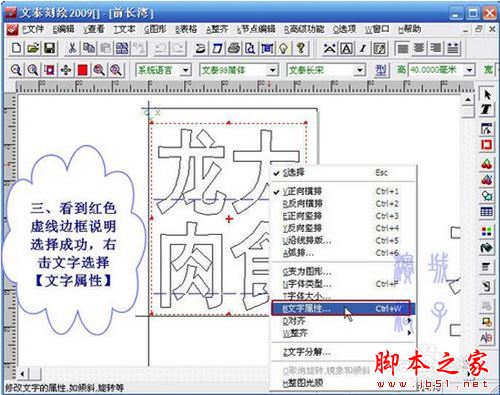Open the G图形 menu

click(x=155, y=29)
